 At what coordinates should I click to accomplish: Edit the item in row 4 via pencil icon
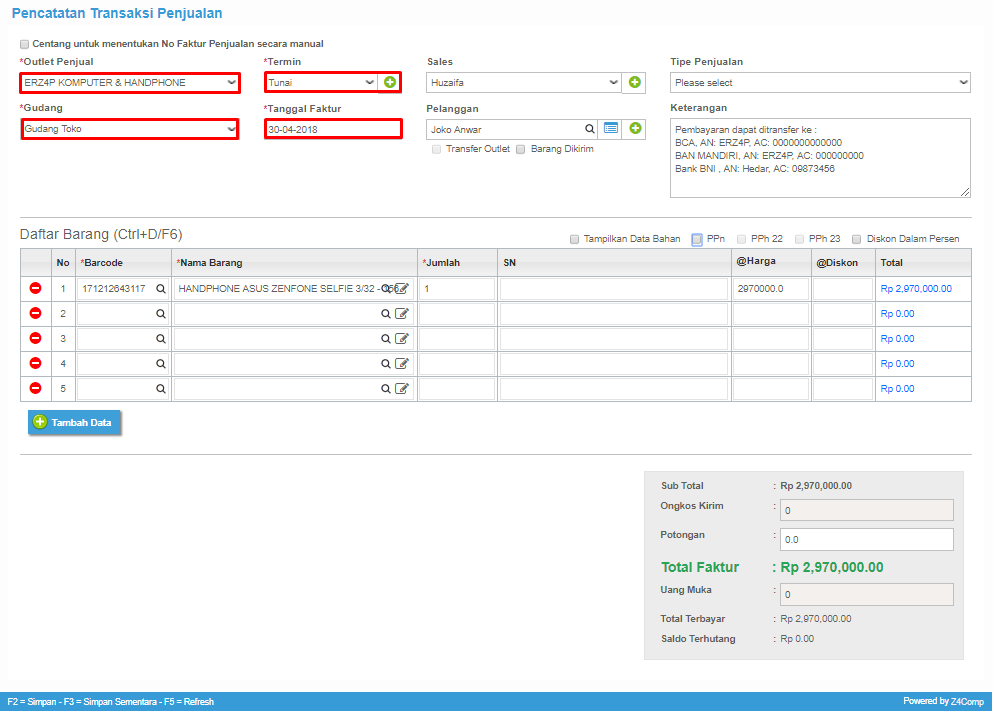[x=402, y=363]
